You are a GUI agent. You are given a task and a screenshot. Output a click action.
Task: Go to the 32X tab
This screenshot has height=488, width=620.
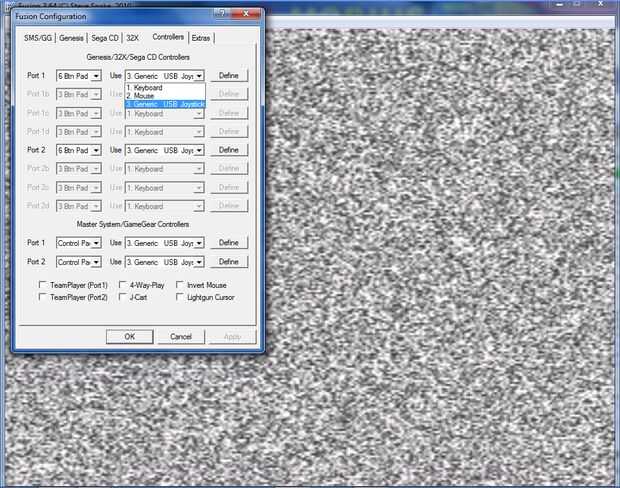[x=132, y=38]
